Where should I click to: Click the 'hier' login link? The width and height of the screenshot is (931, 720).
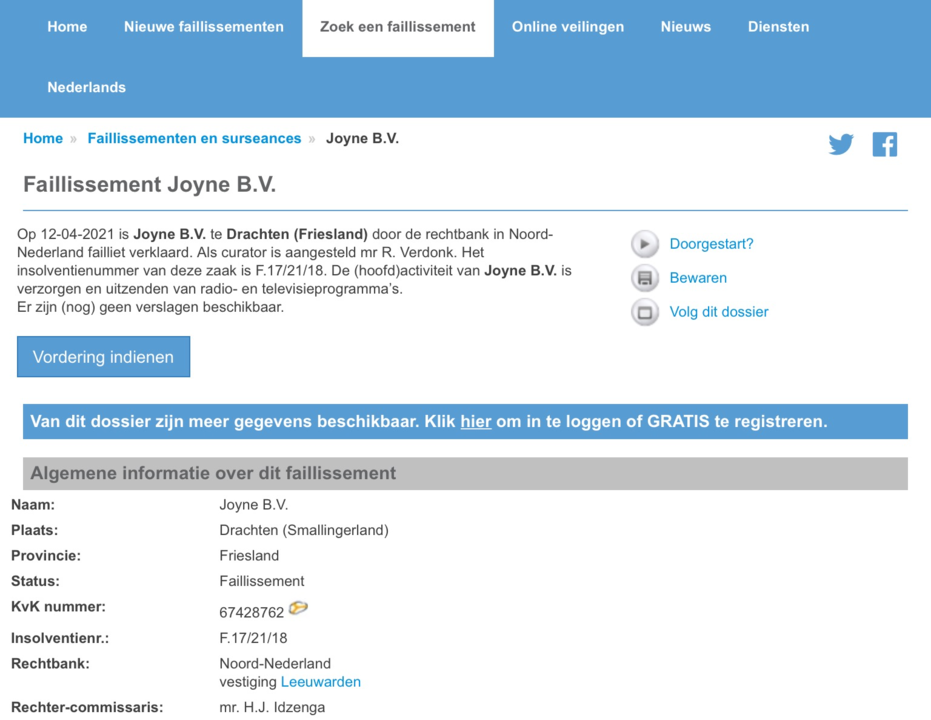click(x=475, y=422)
